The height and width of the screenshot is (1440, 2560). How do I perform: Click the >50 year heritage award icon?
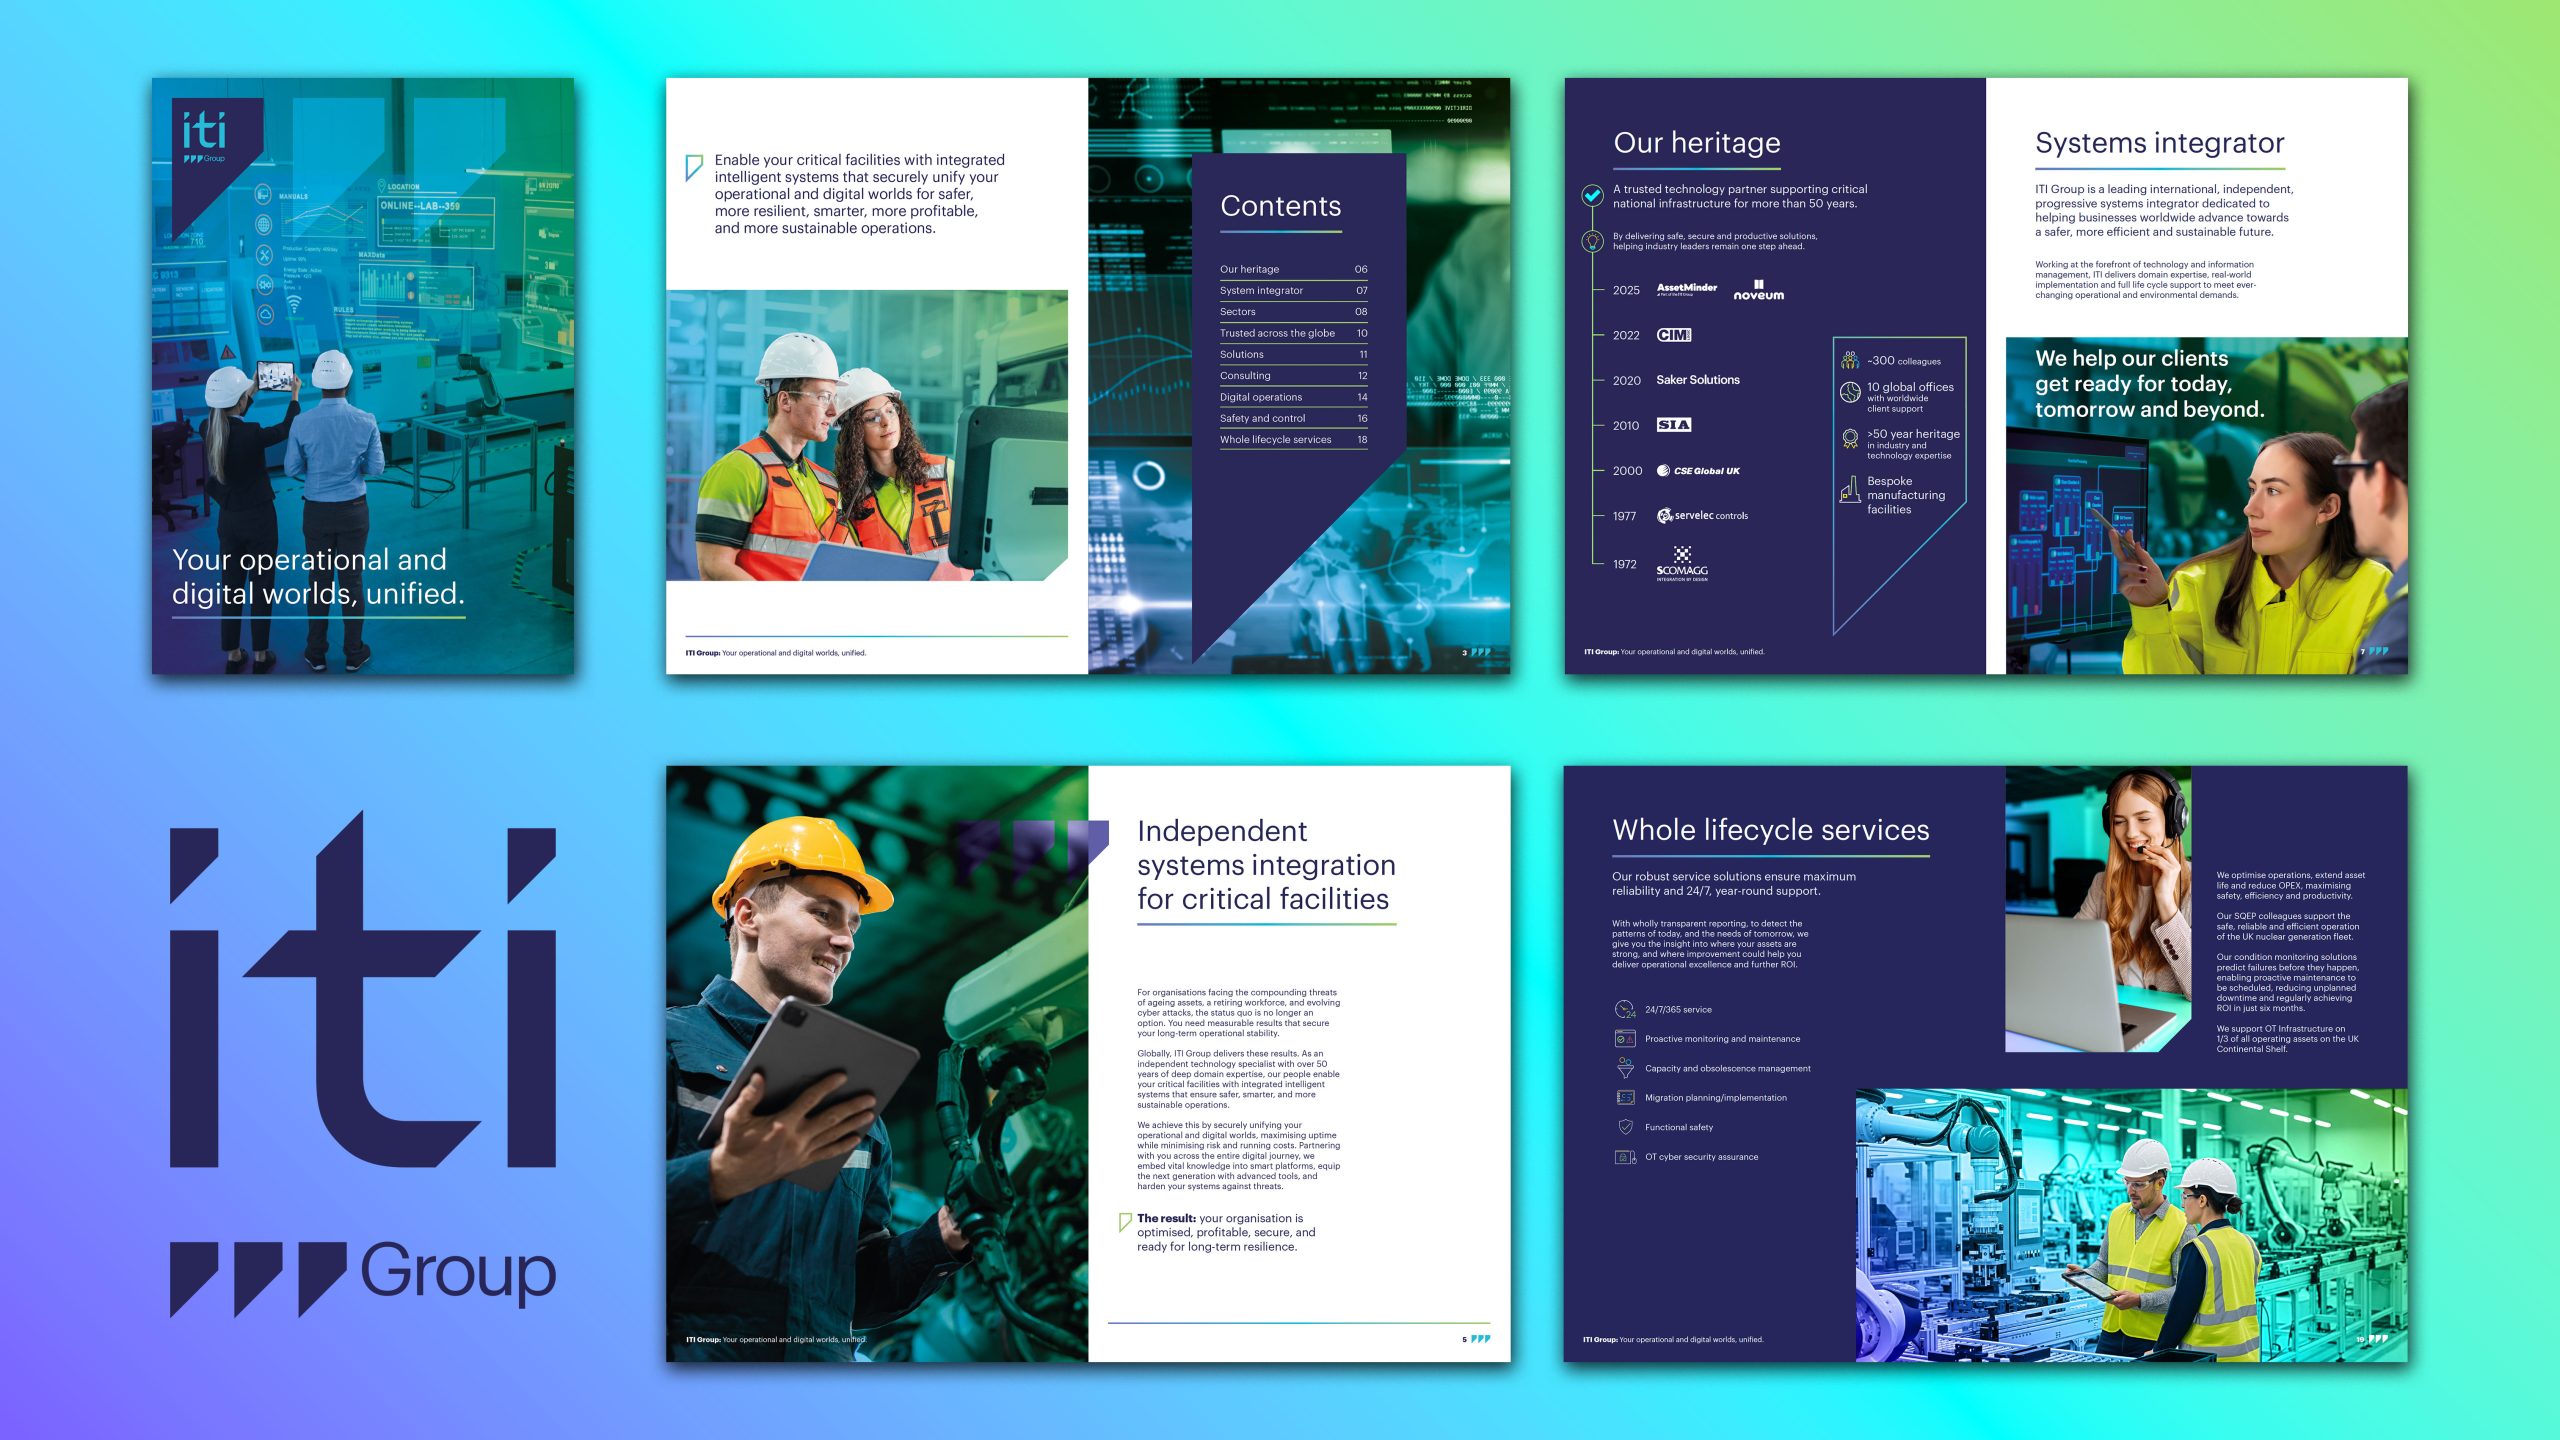[x=1850, y=438]
